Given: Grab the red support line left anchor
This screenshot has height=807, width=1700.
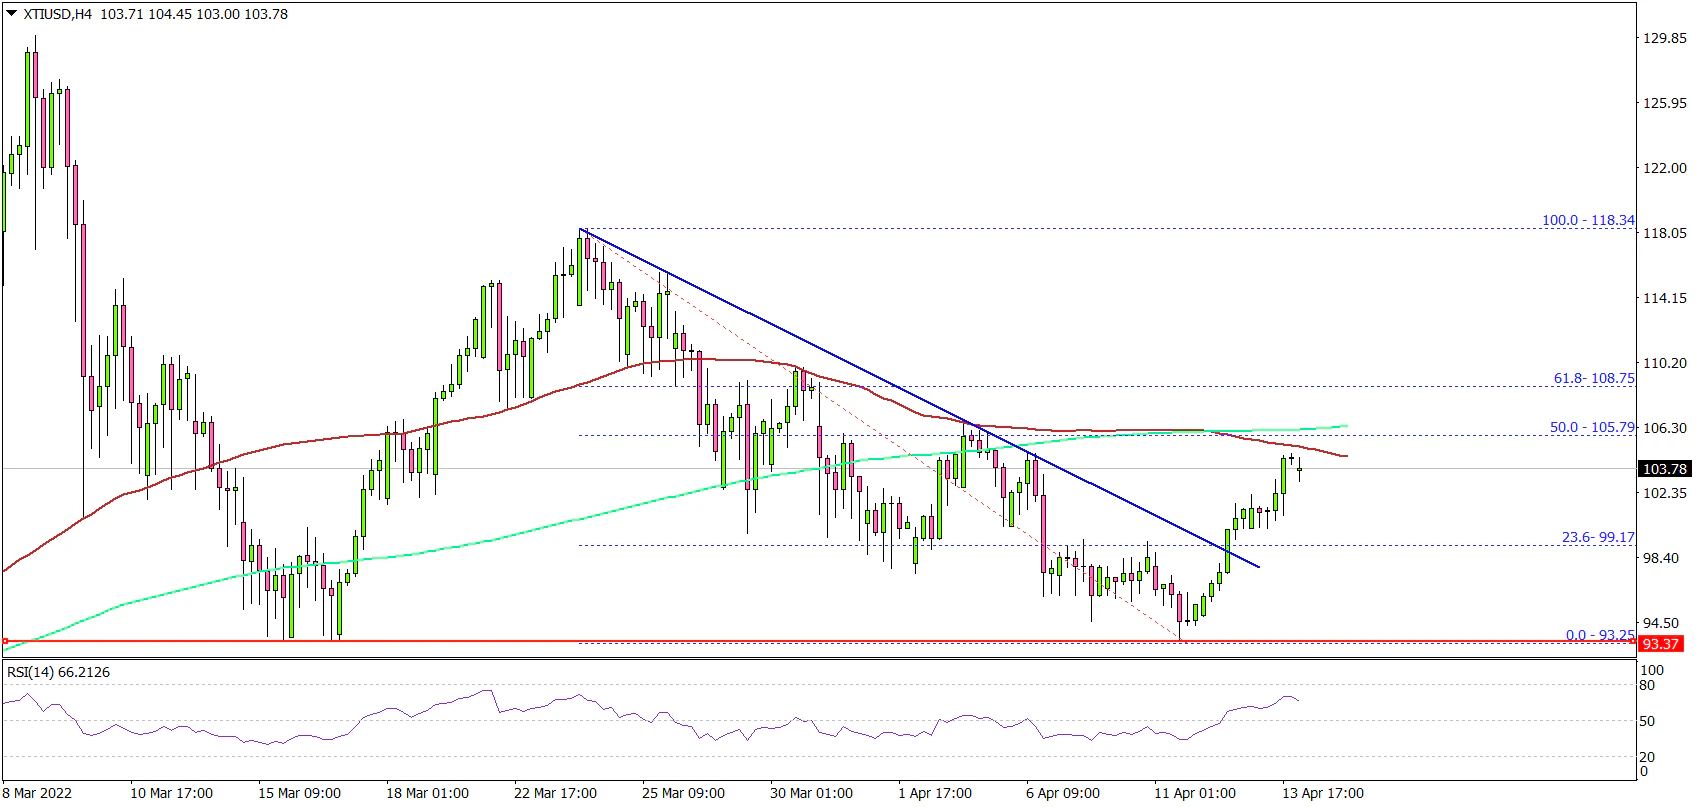Looking at the screenshot, I should pos(5,641).
